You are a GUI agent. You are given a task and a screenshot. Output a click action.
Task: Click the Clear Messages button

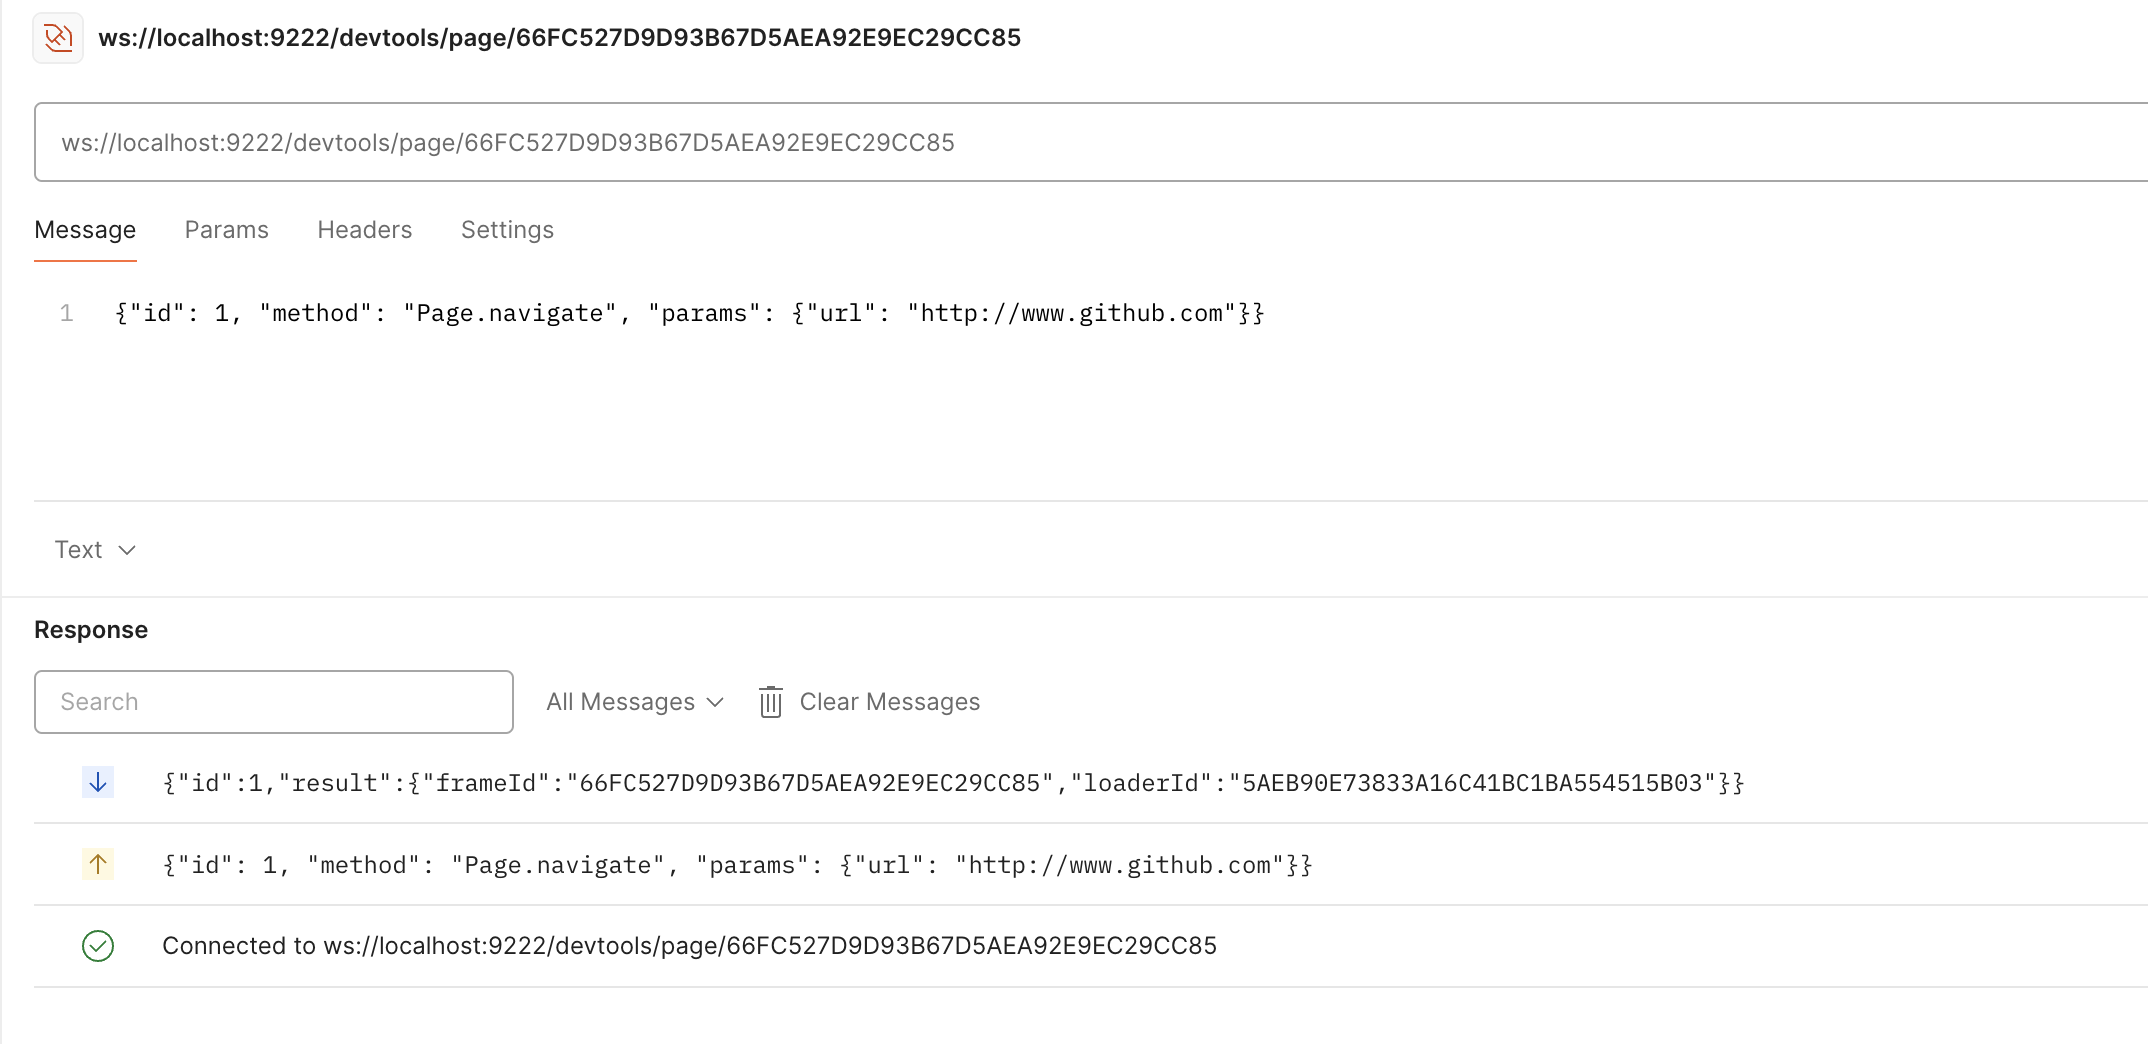(869, 702)
